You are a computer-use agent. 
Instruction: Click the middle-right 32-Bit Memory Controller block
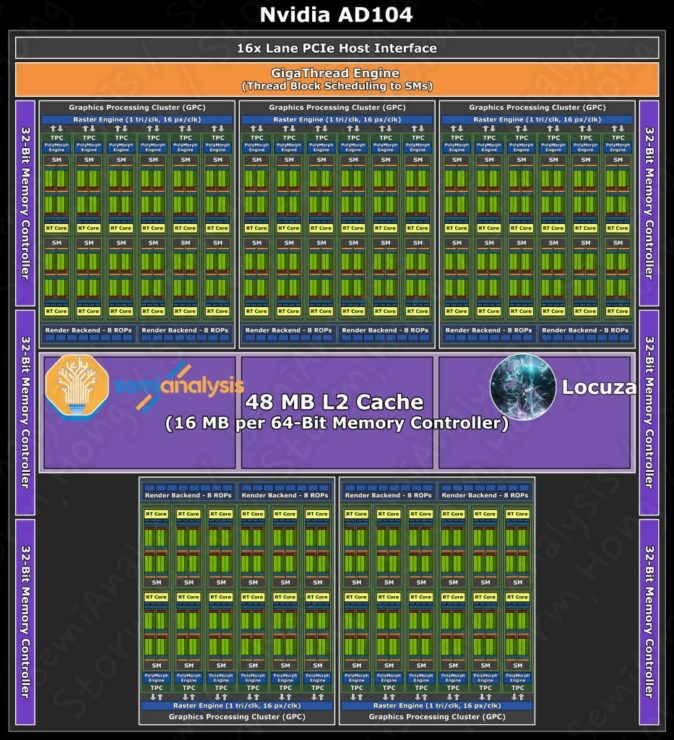point(649,412)
